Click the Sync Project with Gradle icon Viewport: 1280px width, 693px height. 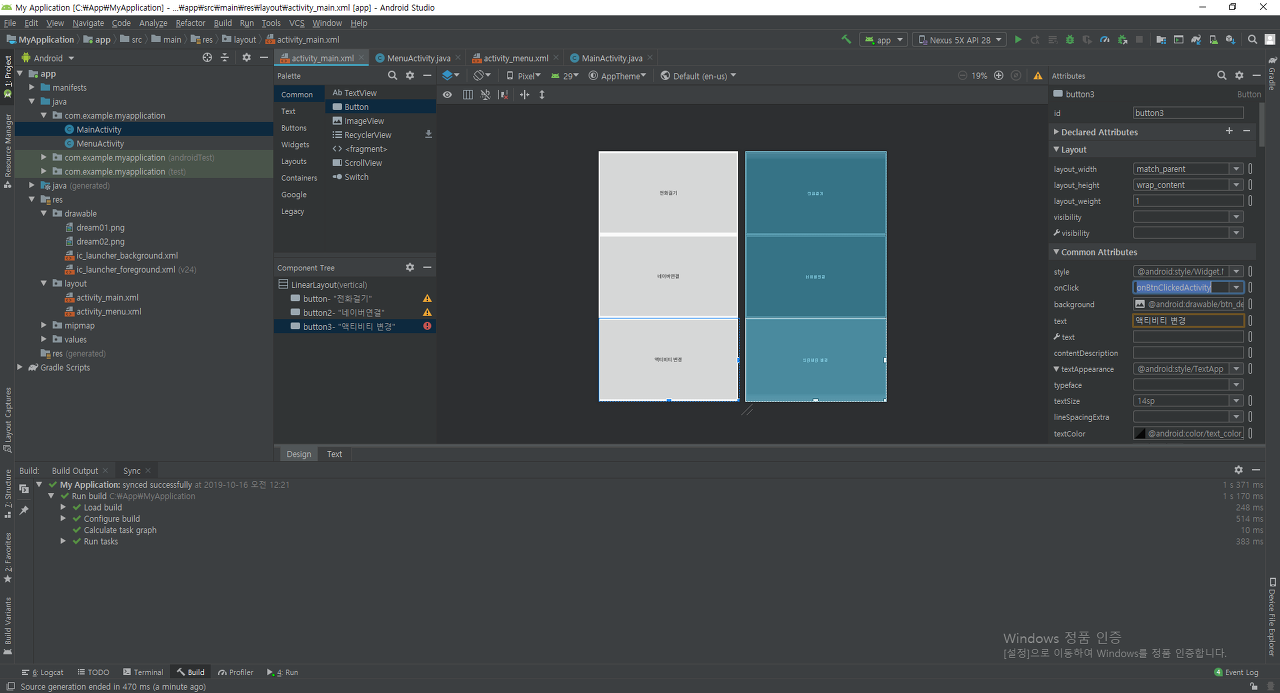coord(1196,40)
